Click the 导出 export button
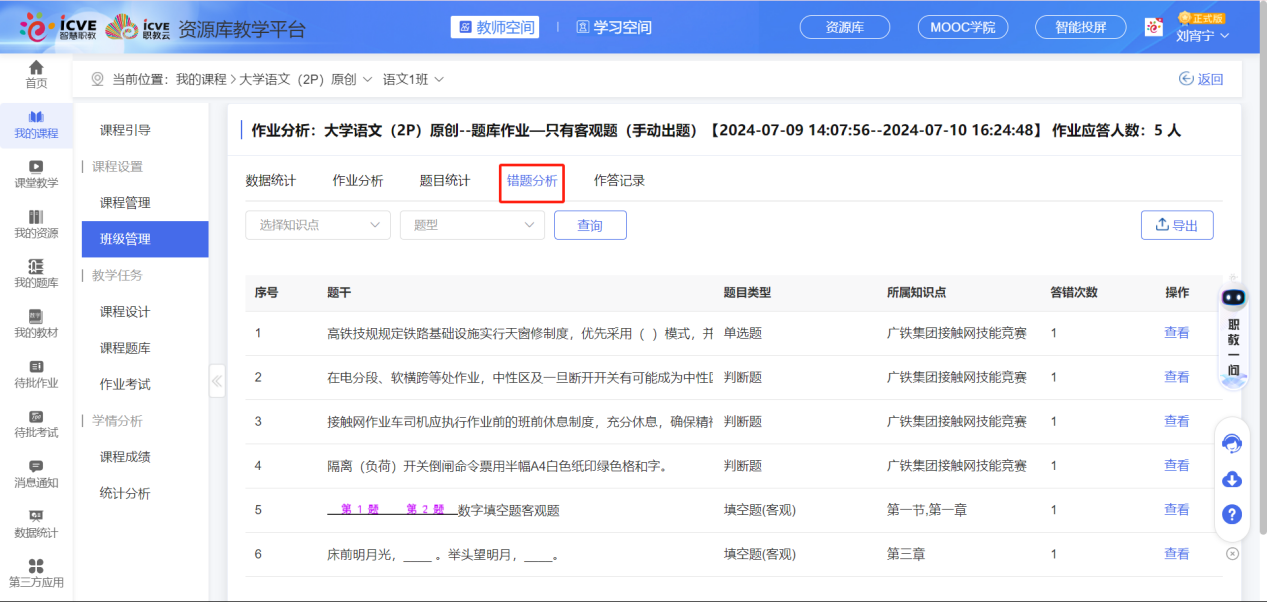The image size is (1267, 602). click(1177, 225)
